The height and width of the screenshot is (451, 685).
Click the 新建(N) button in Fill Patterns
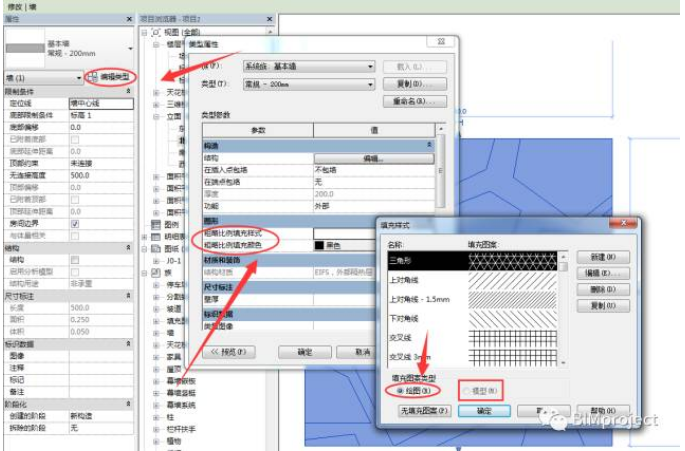tap(603, 257)
